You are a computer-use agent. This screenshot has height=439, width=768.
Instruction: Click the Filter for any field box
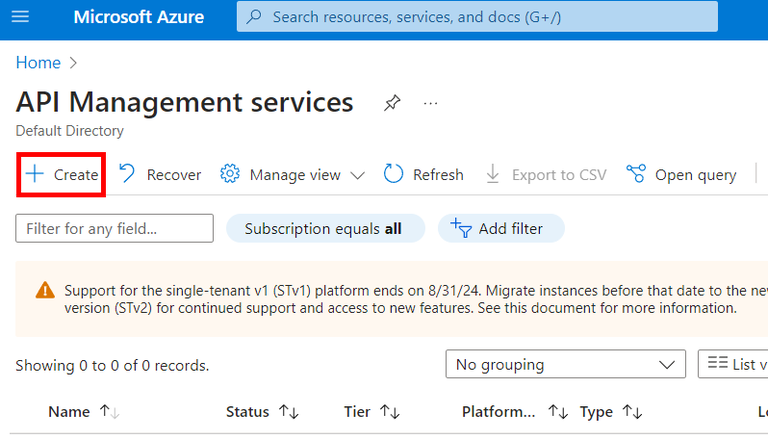(x=114, y=228)
